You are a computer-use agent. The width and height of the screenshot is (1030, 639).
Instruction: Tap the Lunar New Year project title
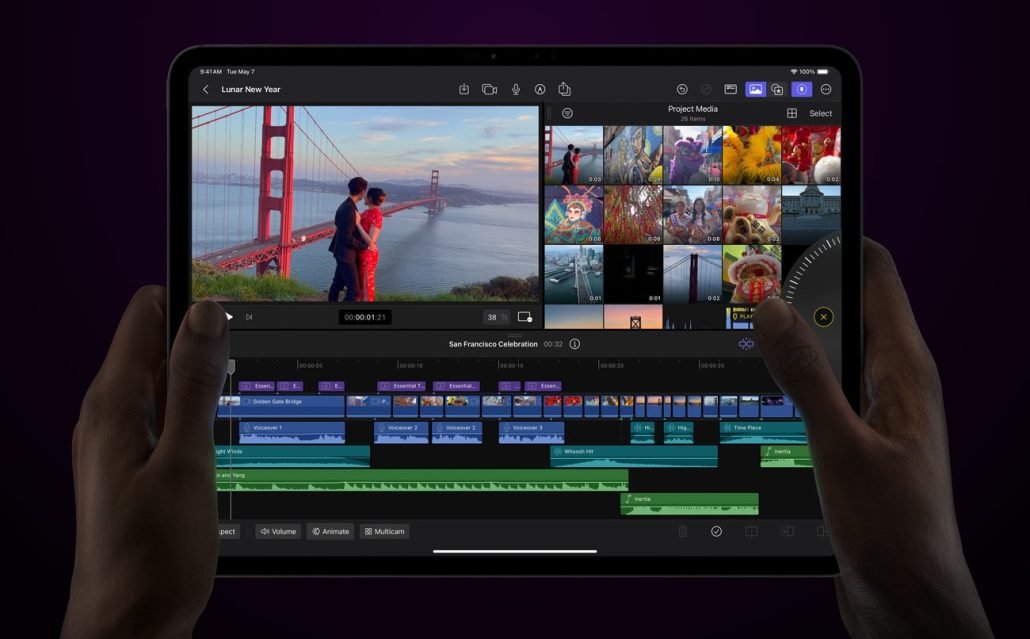point(251,89)
